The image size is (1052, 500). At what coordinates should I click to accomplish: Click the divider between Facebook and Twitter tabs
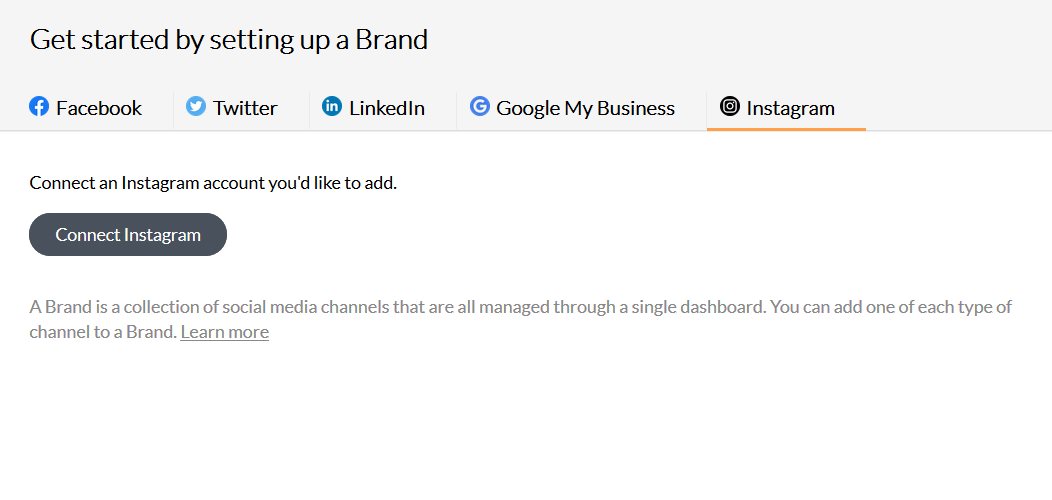click(x=173, y=110)
